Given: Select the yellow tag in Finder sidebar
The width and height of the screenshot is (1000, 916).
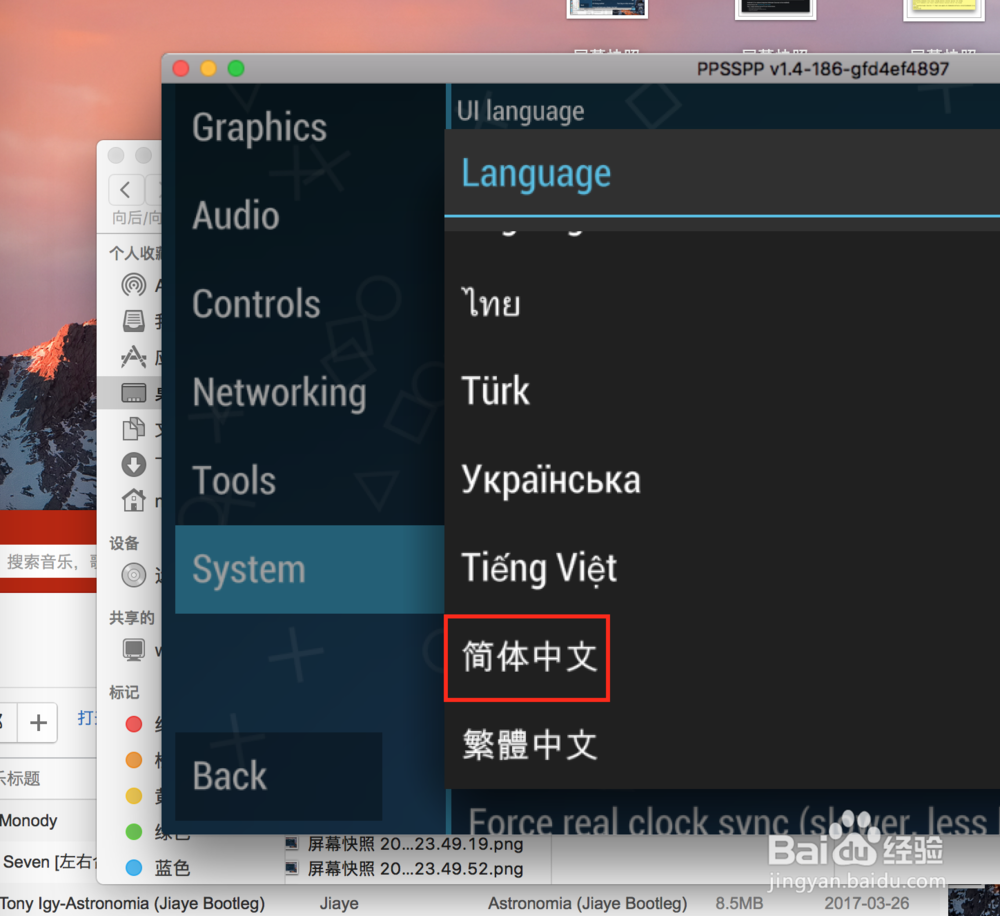Looking at the screenshot, I should [x=133, y=795].
